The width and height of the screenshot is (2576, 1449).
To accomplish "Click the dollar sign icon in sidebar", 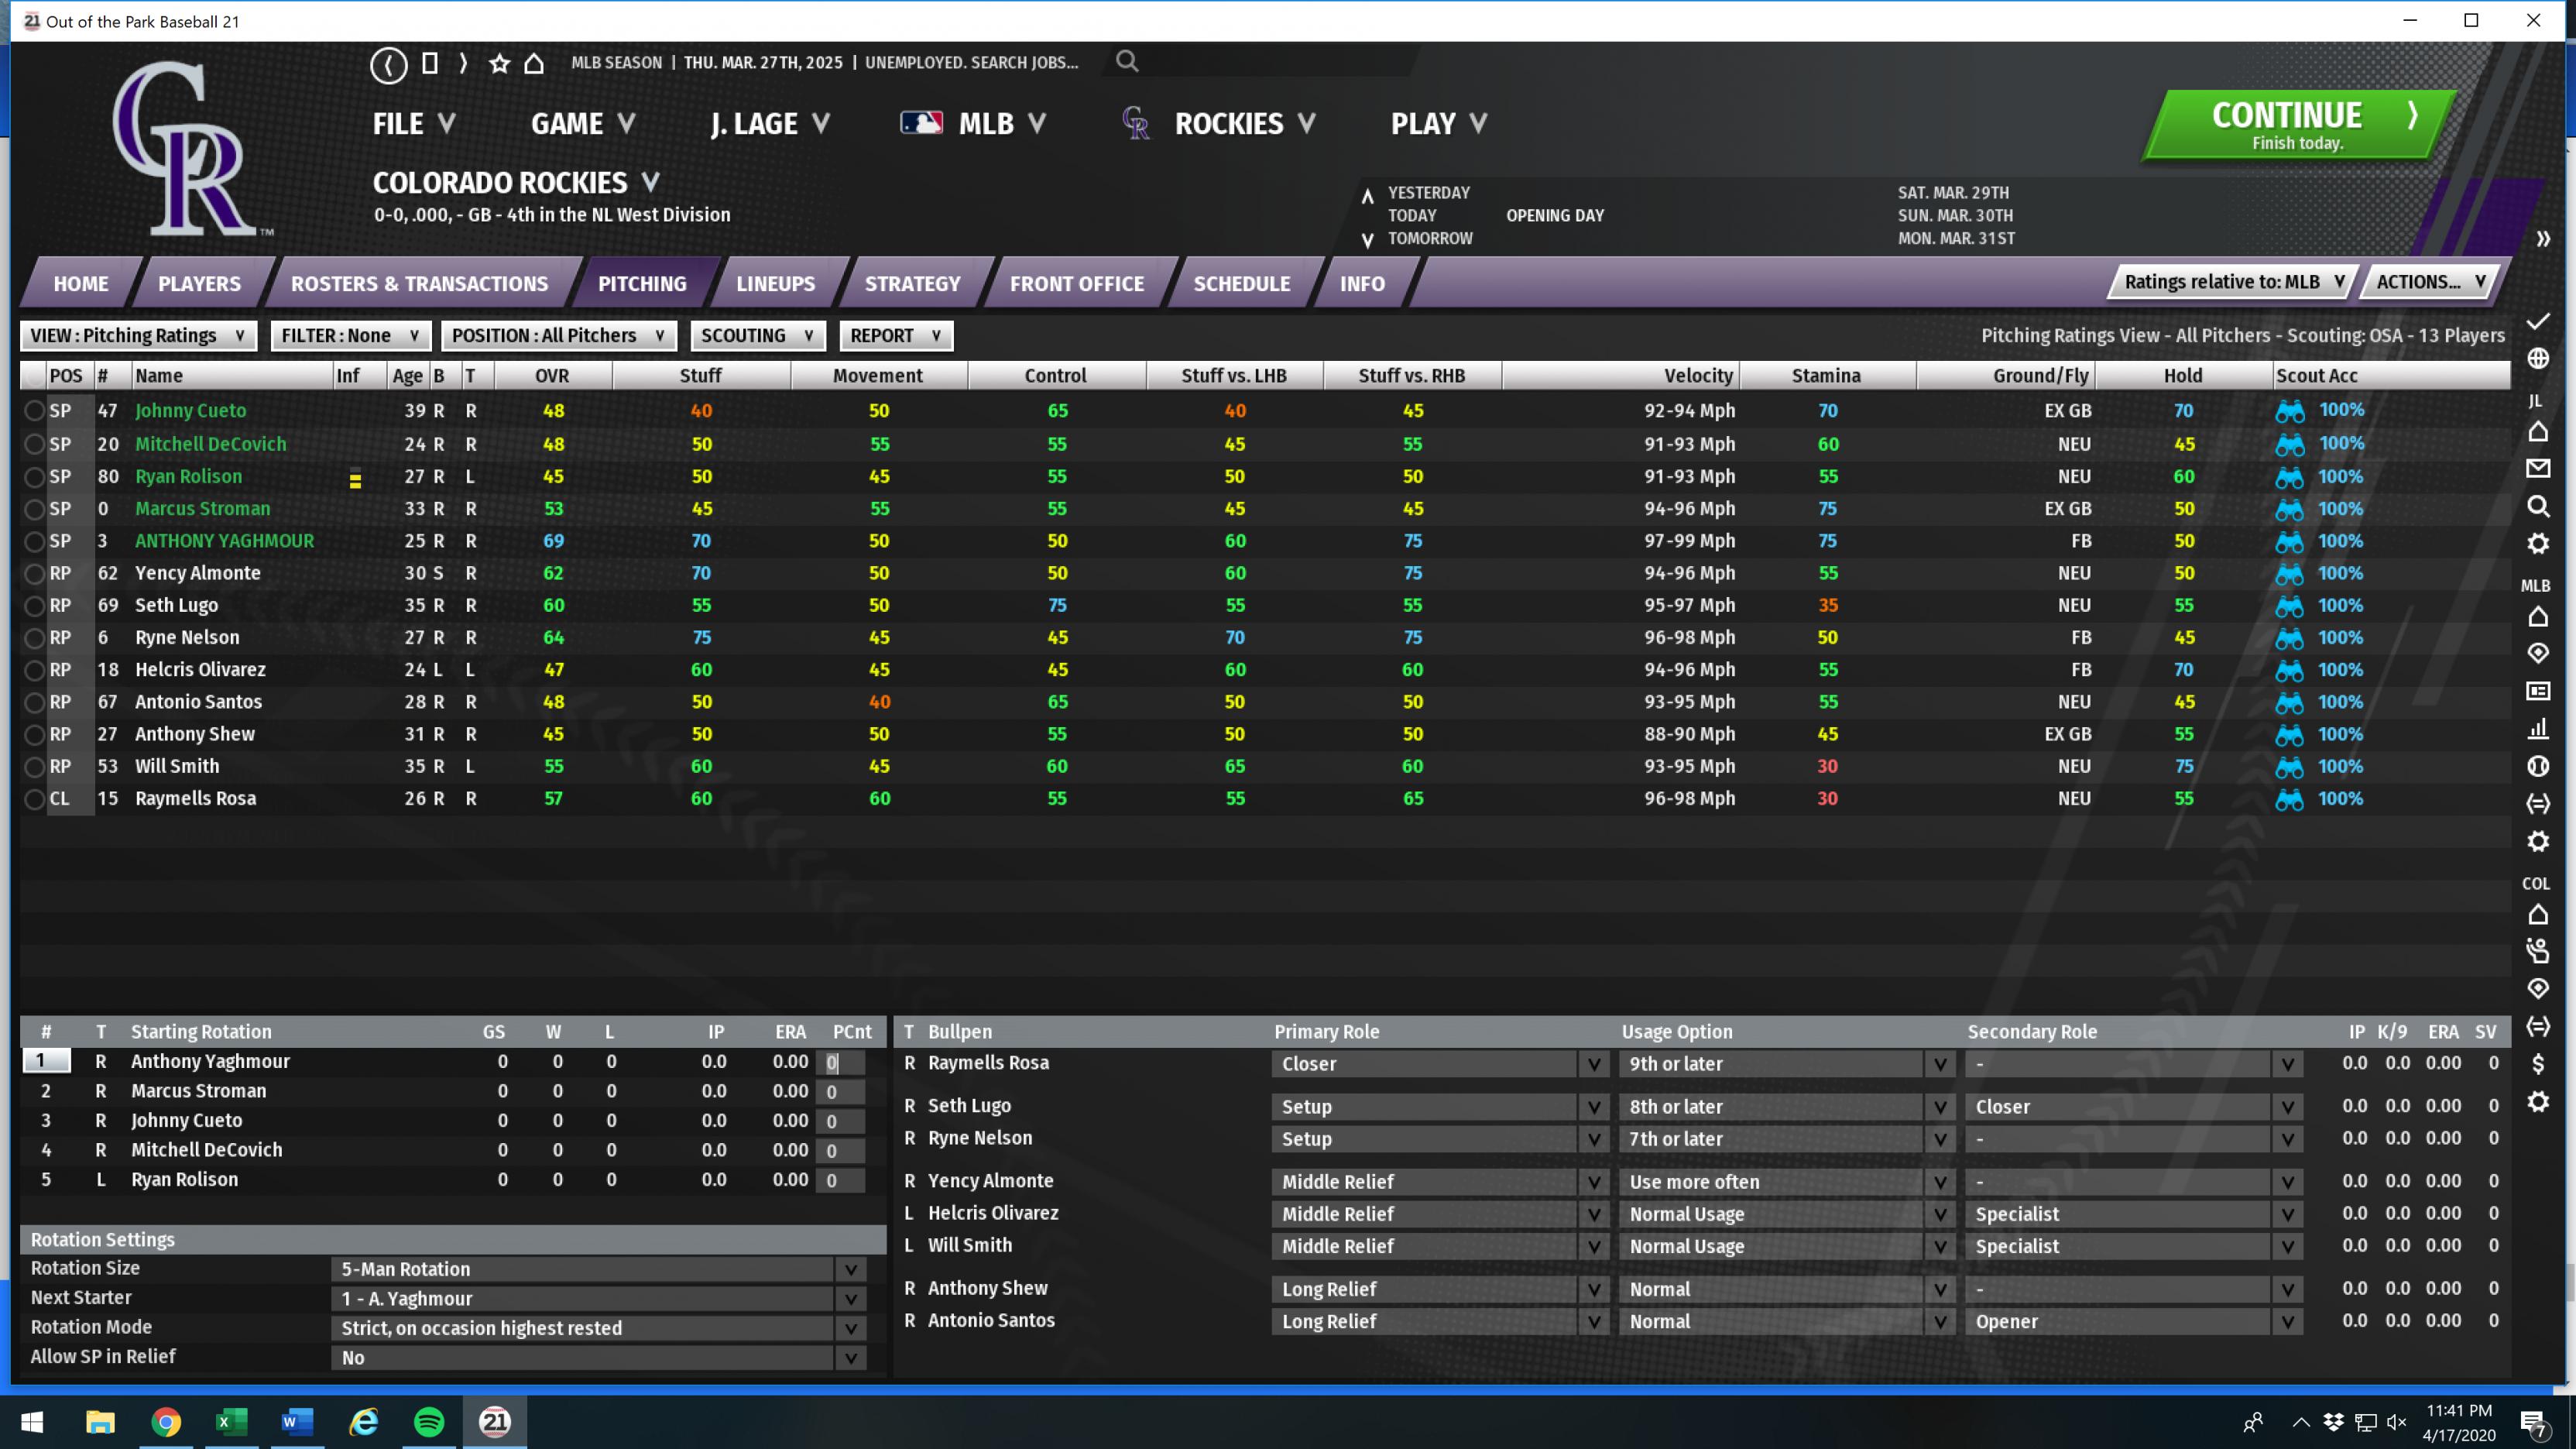I will point(2537,1064).
